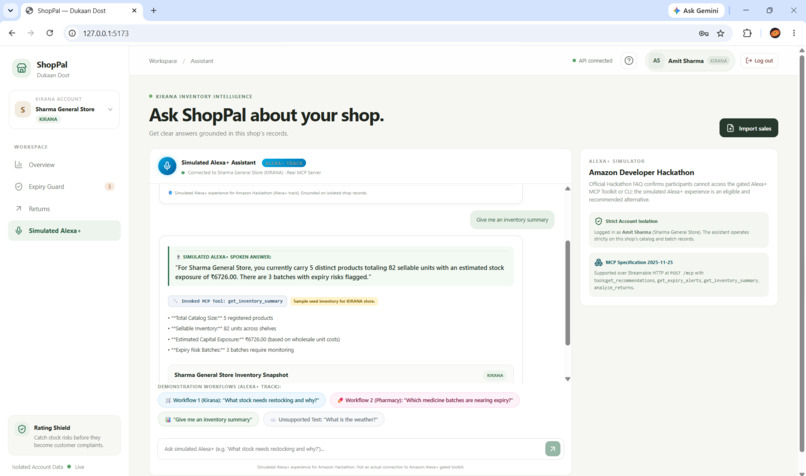This screenshot has width=806, height=476.
Task: Click the Overview bar chart icon
Action: 19,165
